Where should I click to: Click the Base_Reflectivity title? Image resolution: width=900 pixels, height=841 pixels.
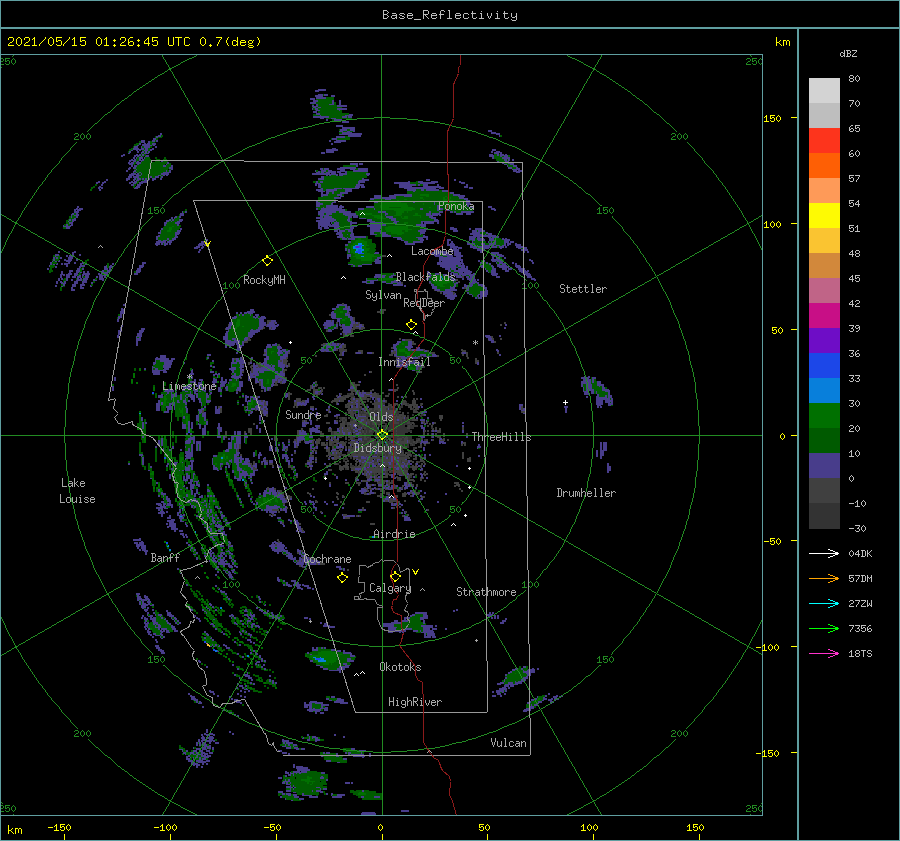coord(450,15)
